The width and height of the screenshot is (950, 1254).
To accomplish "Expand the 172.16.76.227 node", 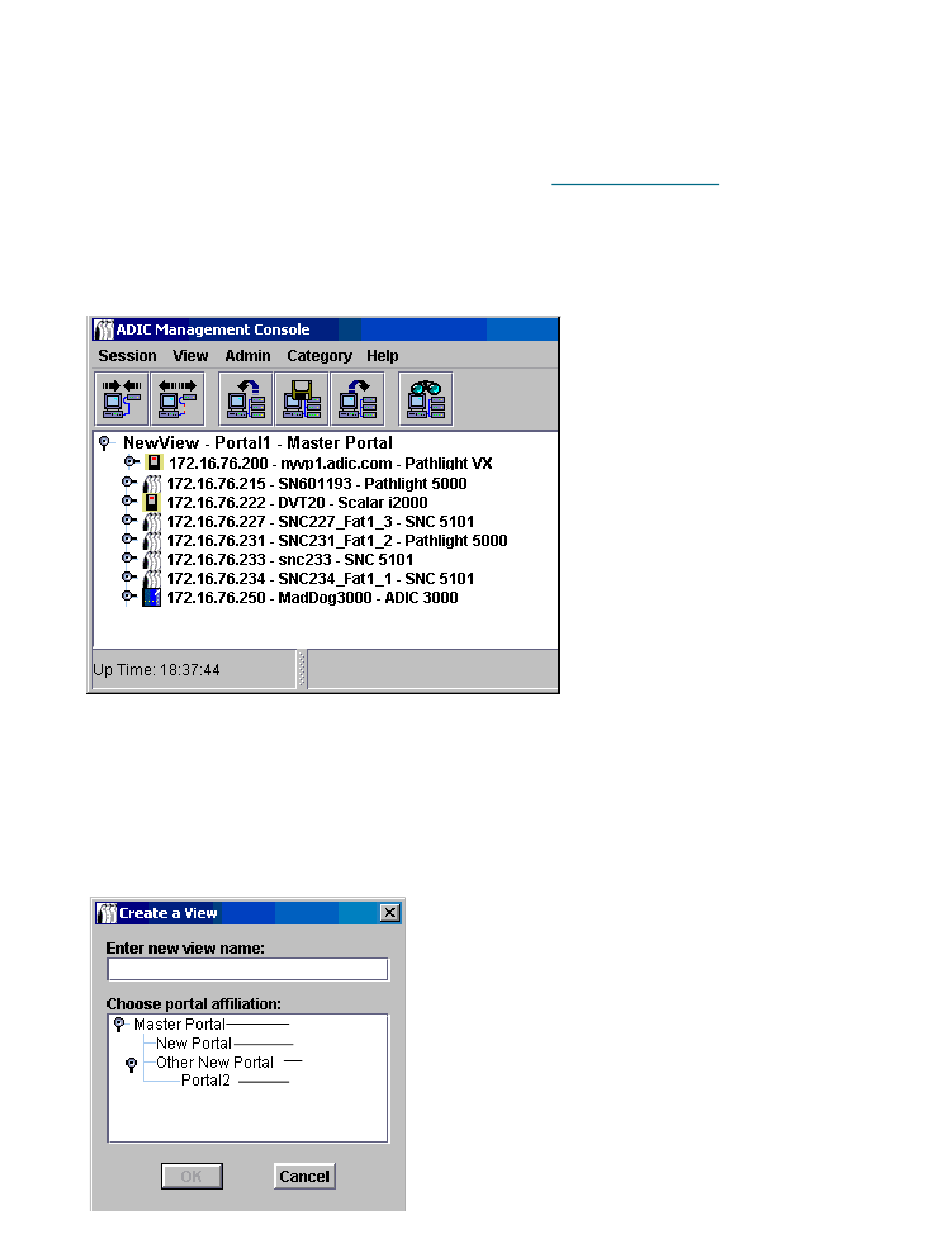I will 128,520.
